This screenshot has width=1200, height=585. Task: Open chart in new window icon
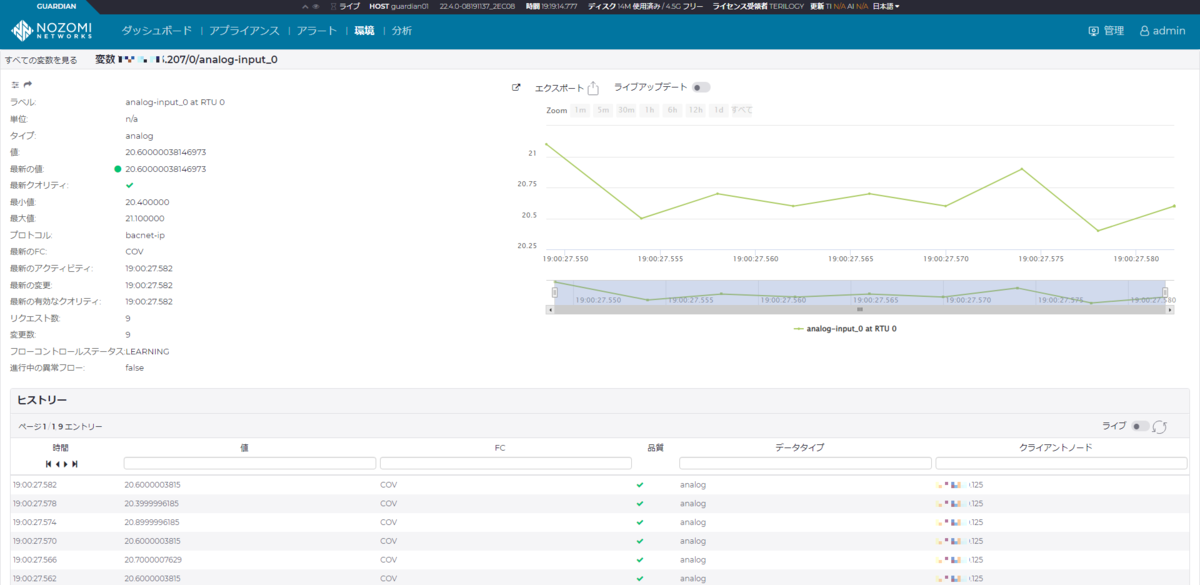(x=516, y=87)
